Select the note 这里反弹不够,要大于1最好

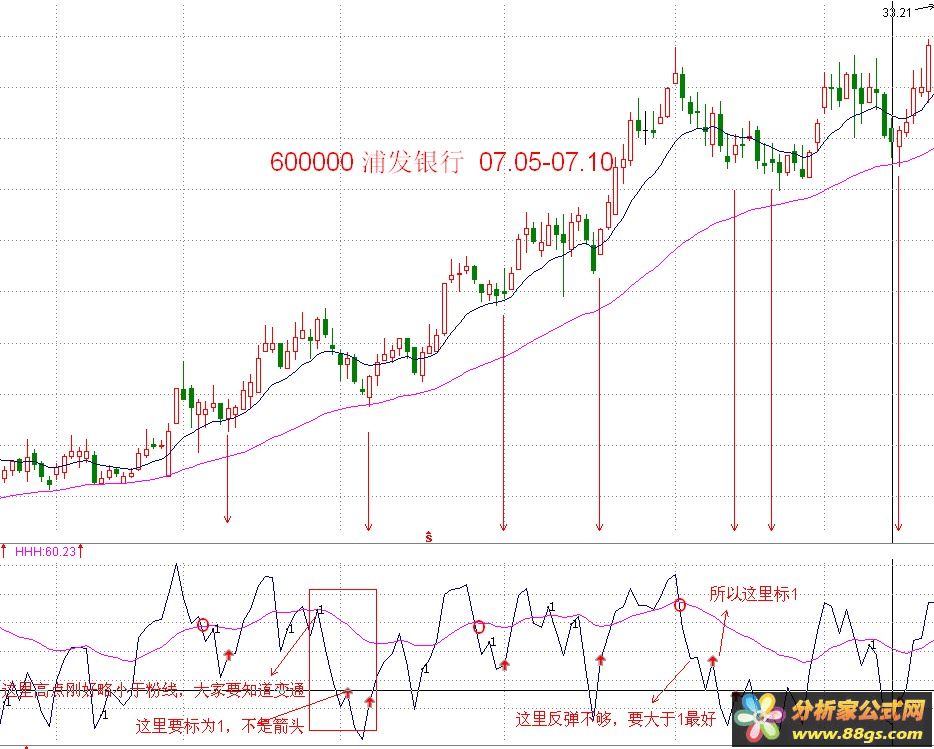click(615, 719)
